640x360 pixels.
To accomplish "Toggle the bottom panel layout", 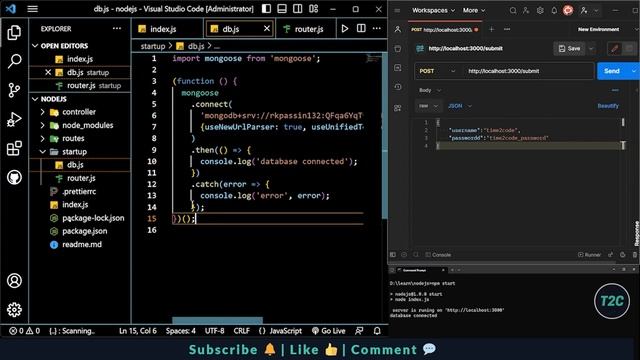I will pyautogui.click(x=282, y=9).
